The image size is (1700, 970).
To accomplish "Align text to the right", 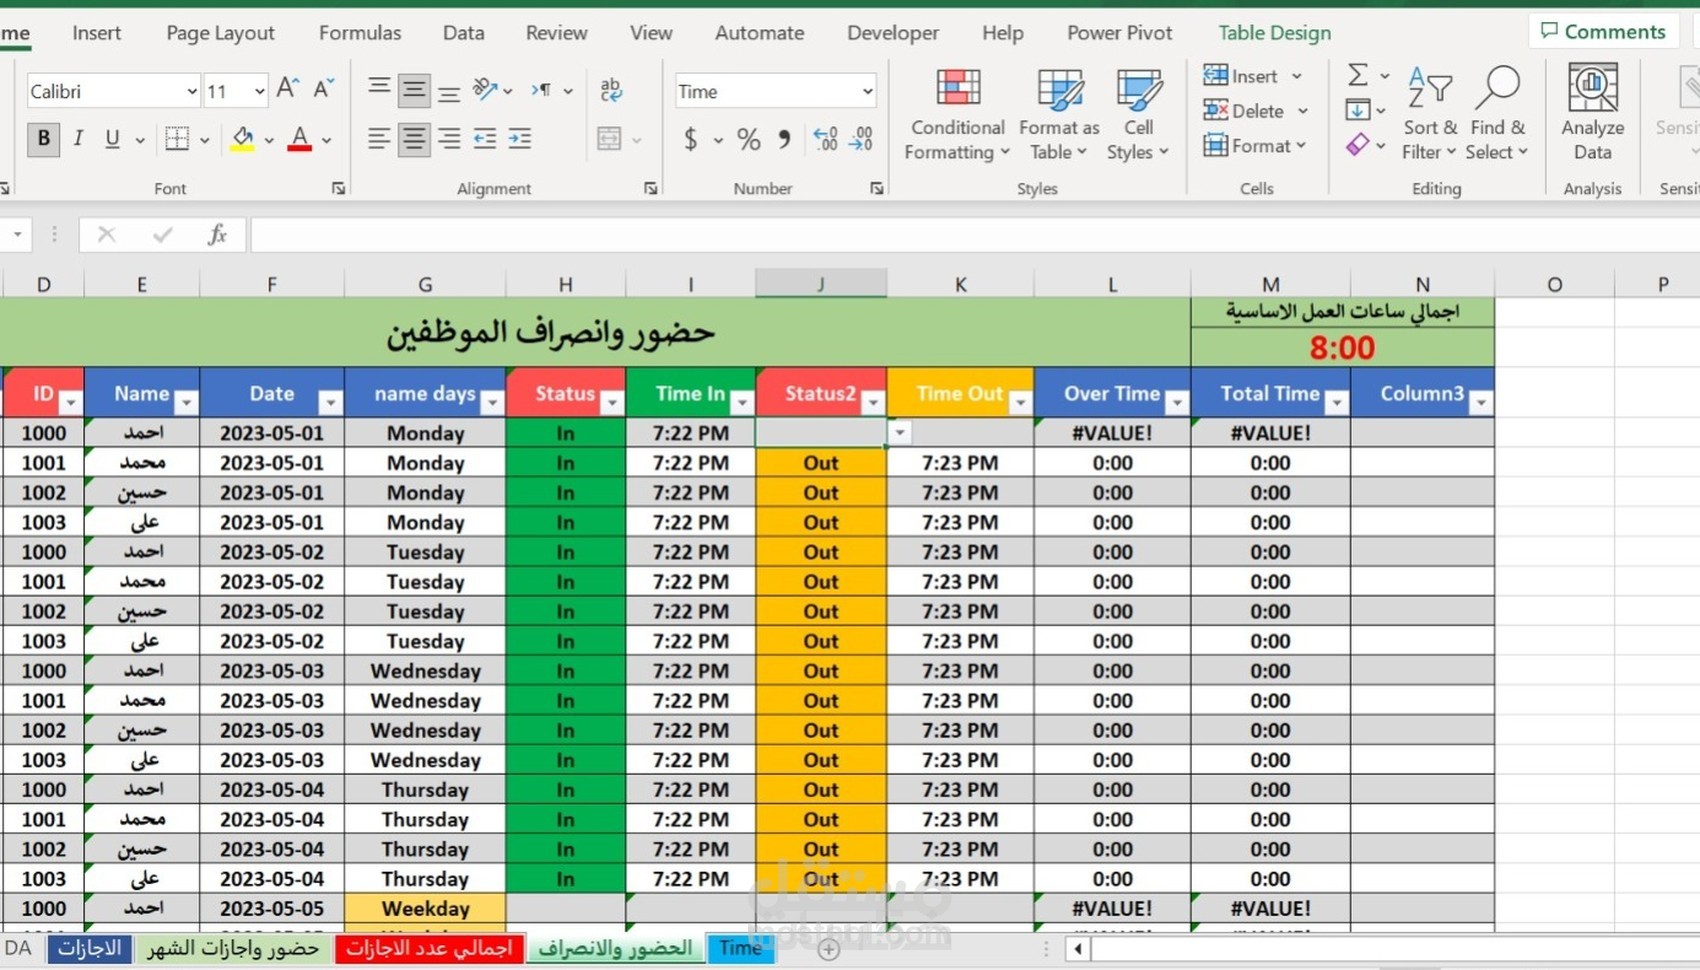I will click(449, 139).
